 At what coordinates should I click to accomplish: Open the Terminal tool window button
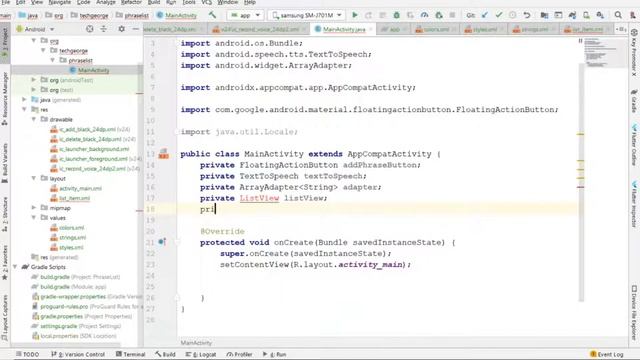(131, 354)
